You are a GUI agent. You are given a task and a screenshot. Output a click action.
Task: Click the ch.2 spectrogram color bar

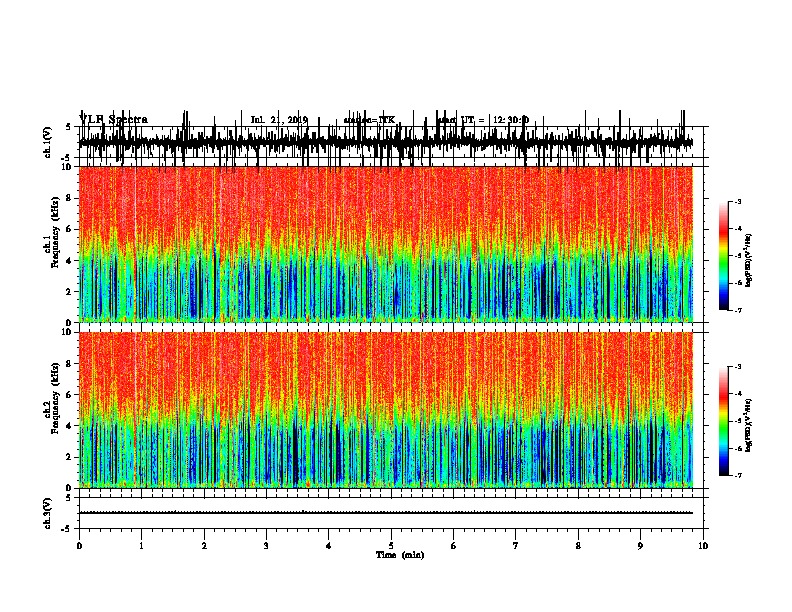point(723,421)
